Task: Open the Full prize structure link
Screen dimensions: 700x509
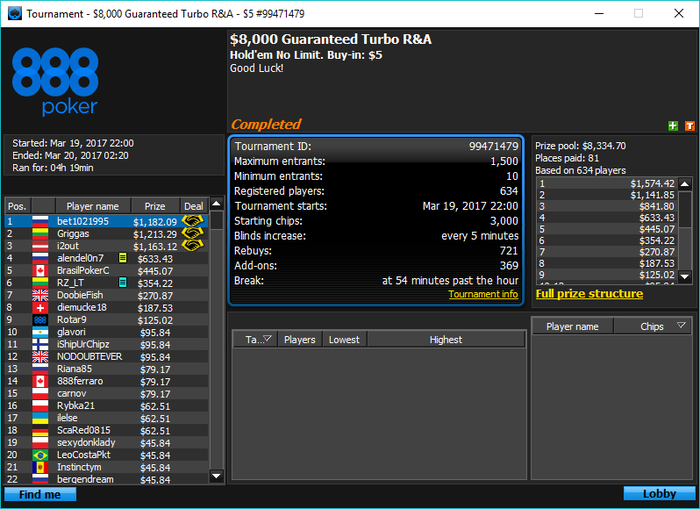Action: tap(589, 294)
